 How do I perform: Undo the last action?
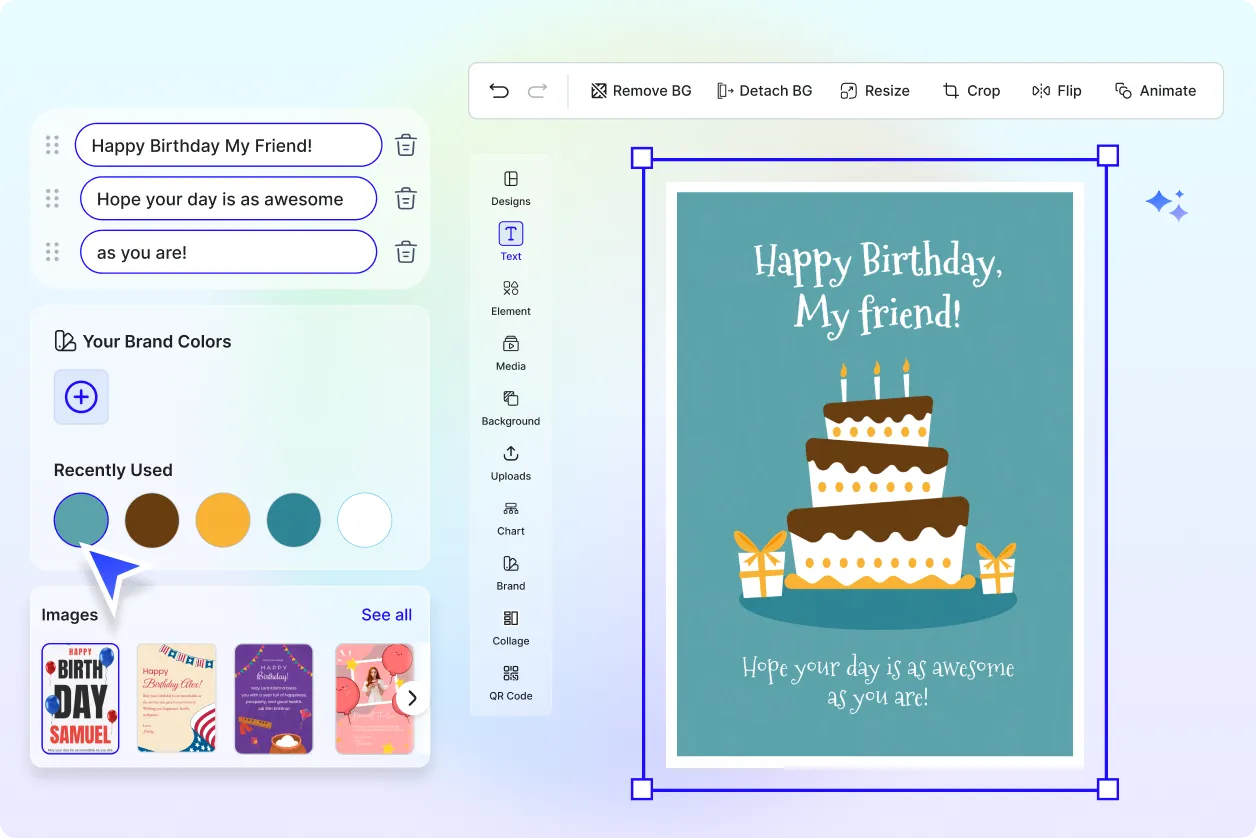coord(499,90)
